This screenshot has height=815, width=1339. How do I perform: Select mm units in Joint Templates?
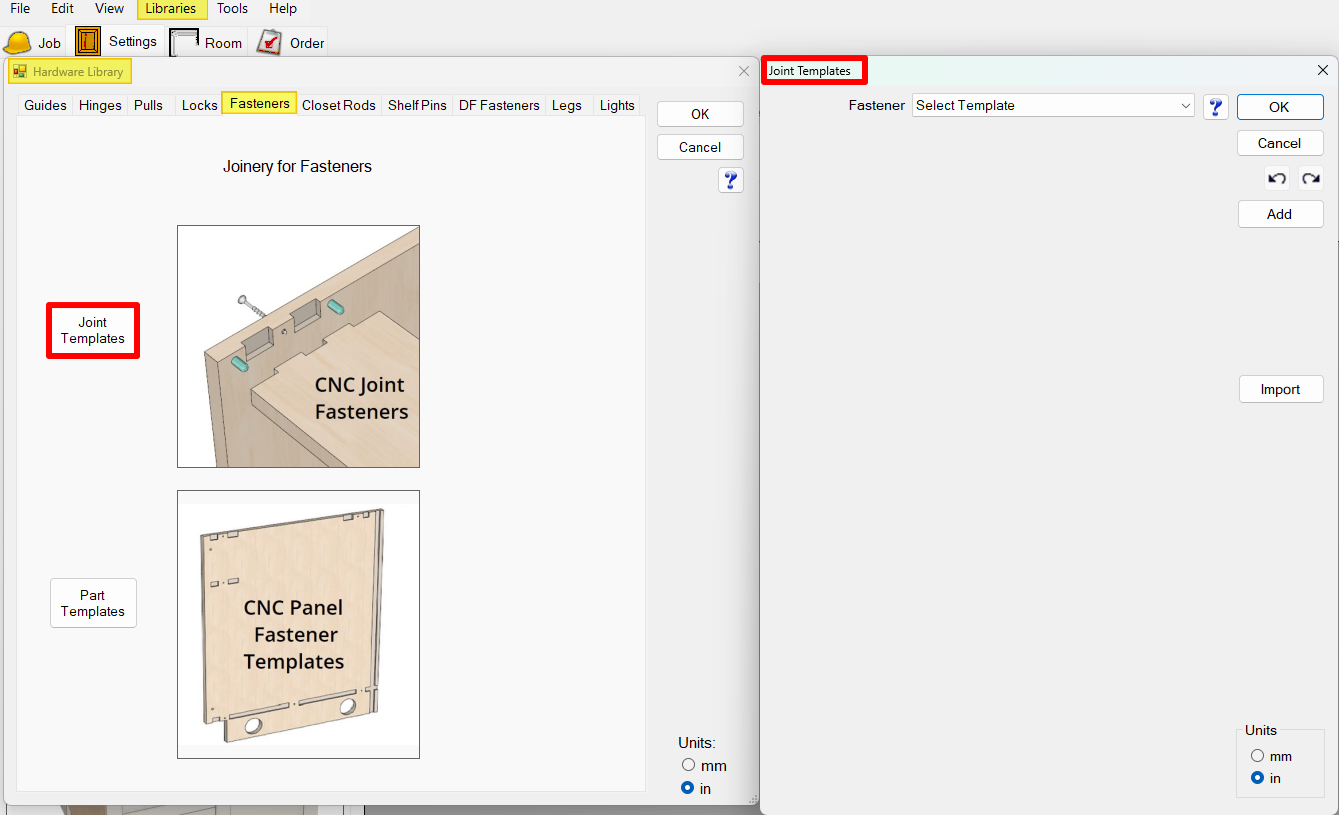tap(1258, 756)
